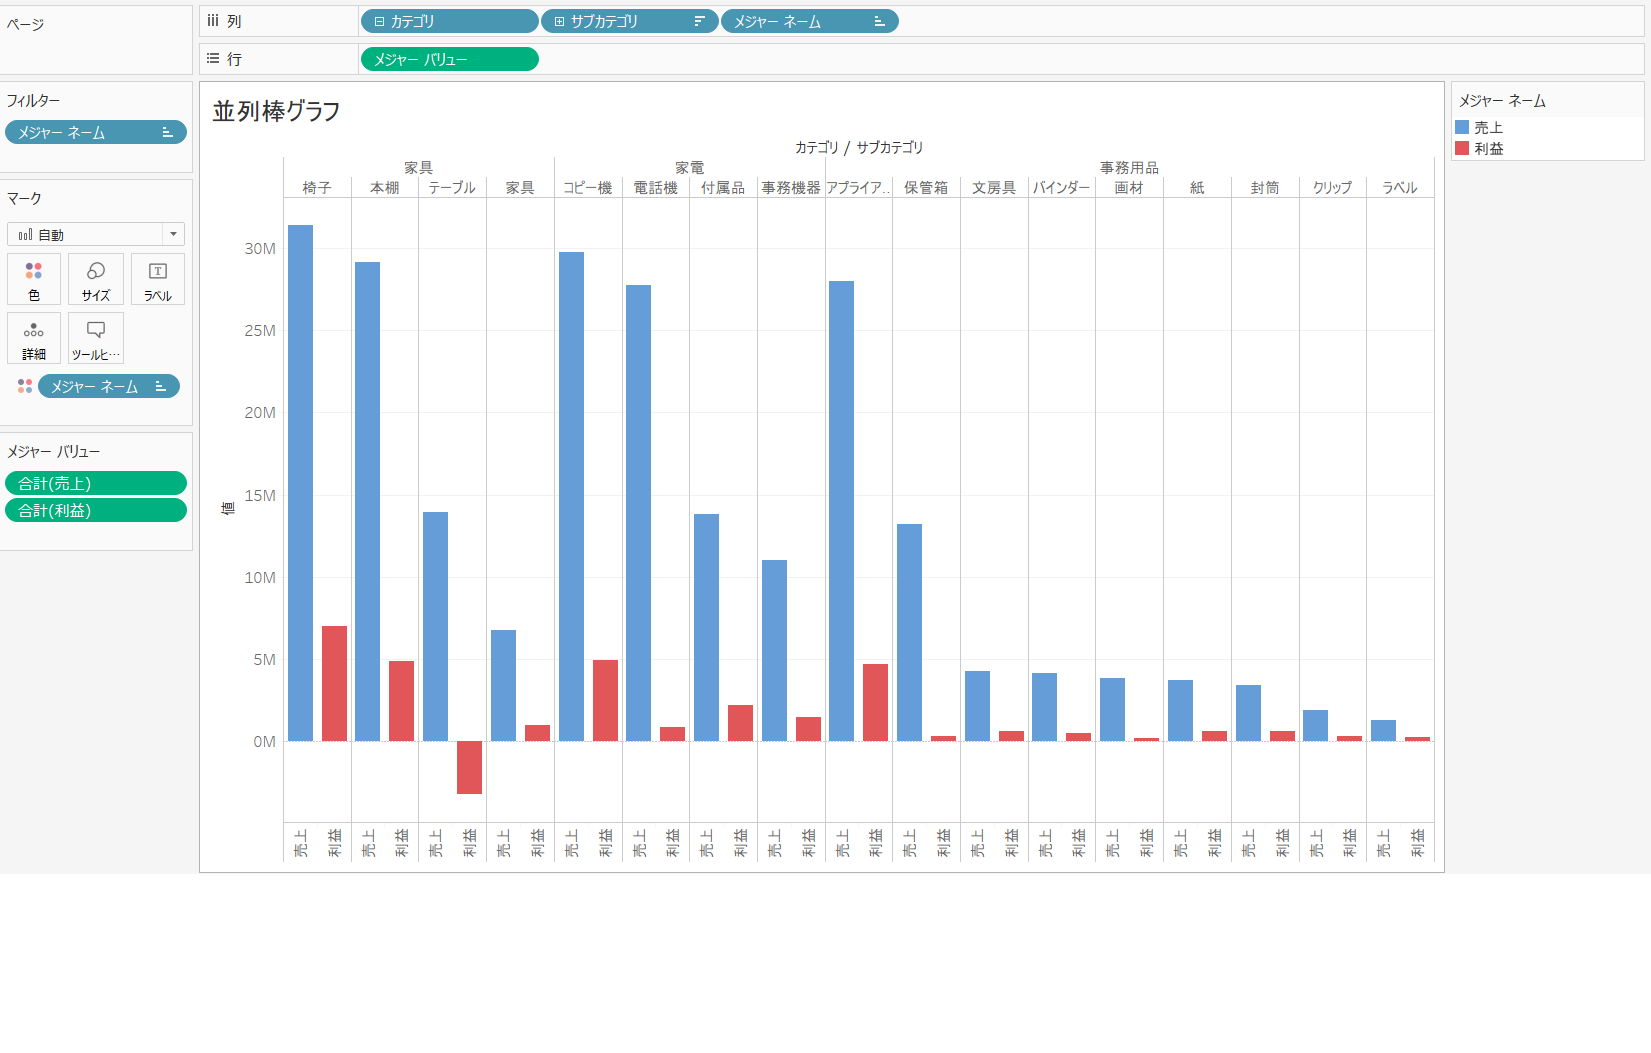Screen dimensions: 1651x1053
Task: Select the サブカテゴリ pill on columns shelf
Action: (629, 21)
